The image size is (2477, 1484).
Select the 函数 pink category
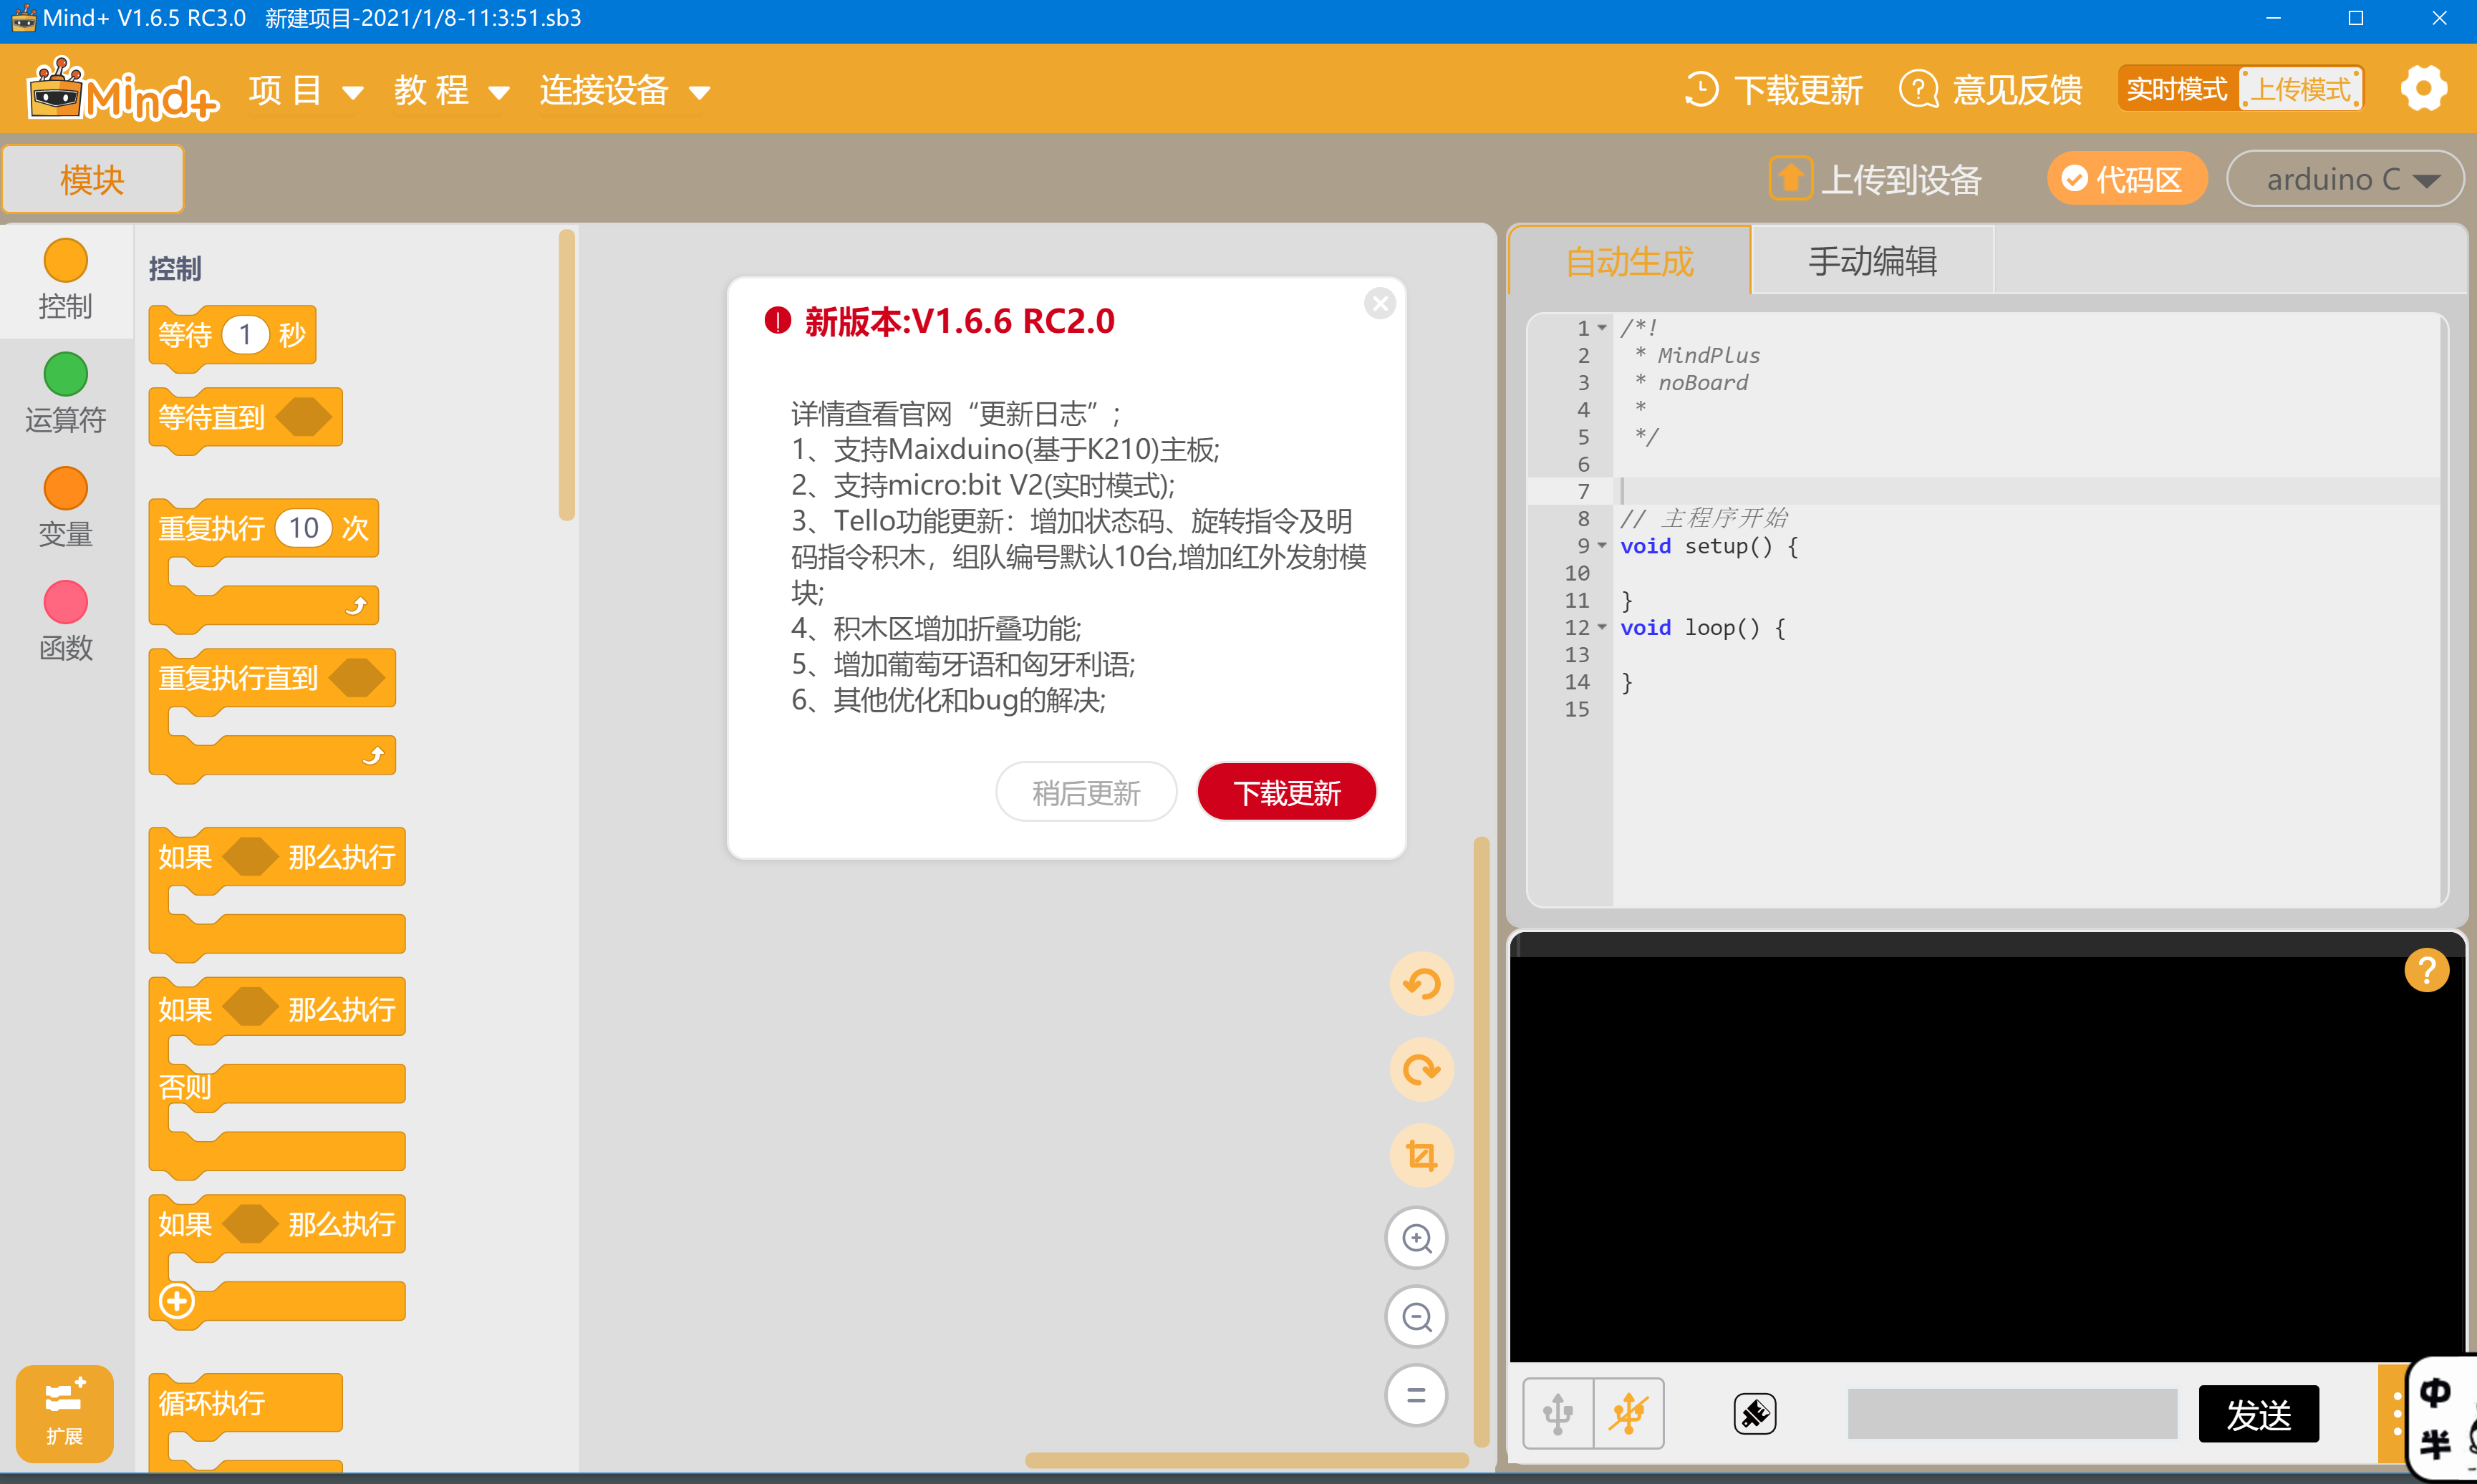click(66, 603)
